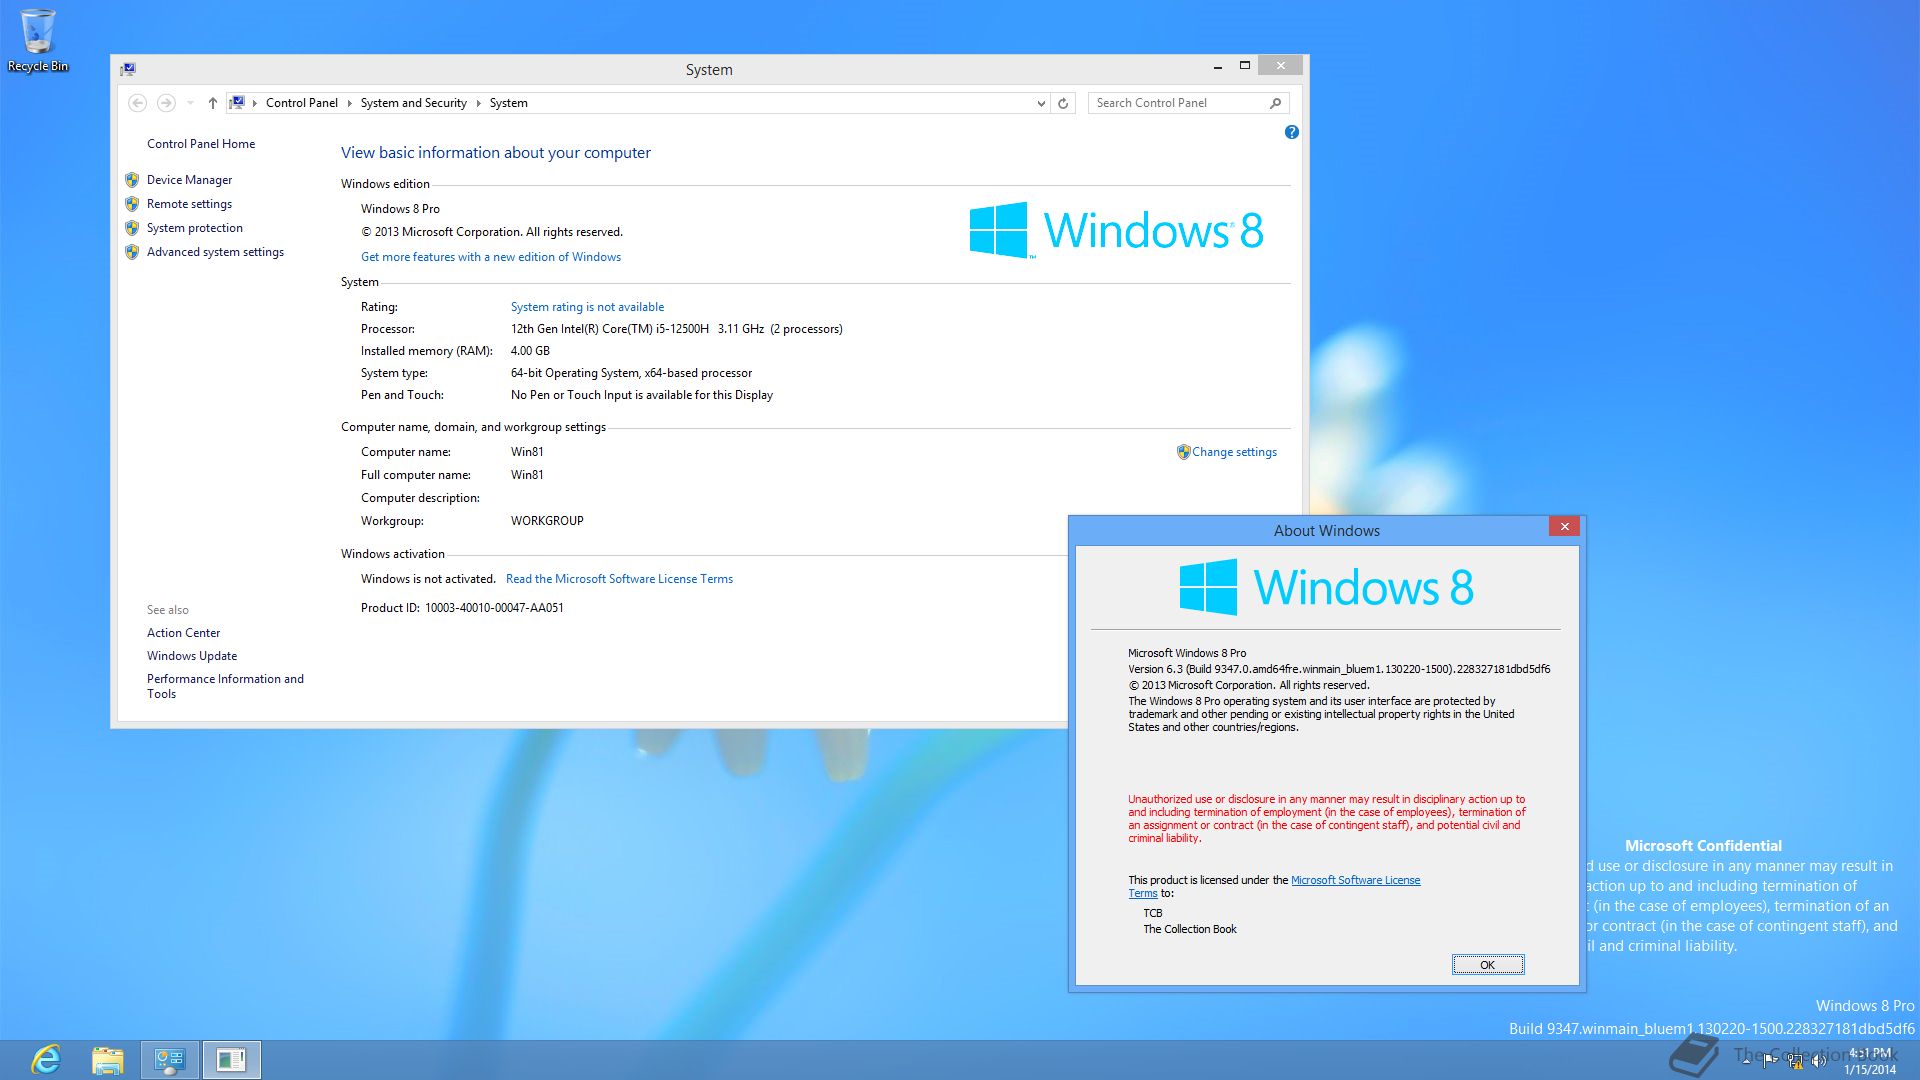
Task: Click The Collection Book licensee text
Action: tap(1190, 930)
